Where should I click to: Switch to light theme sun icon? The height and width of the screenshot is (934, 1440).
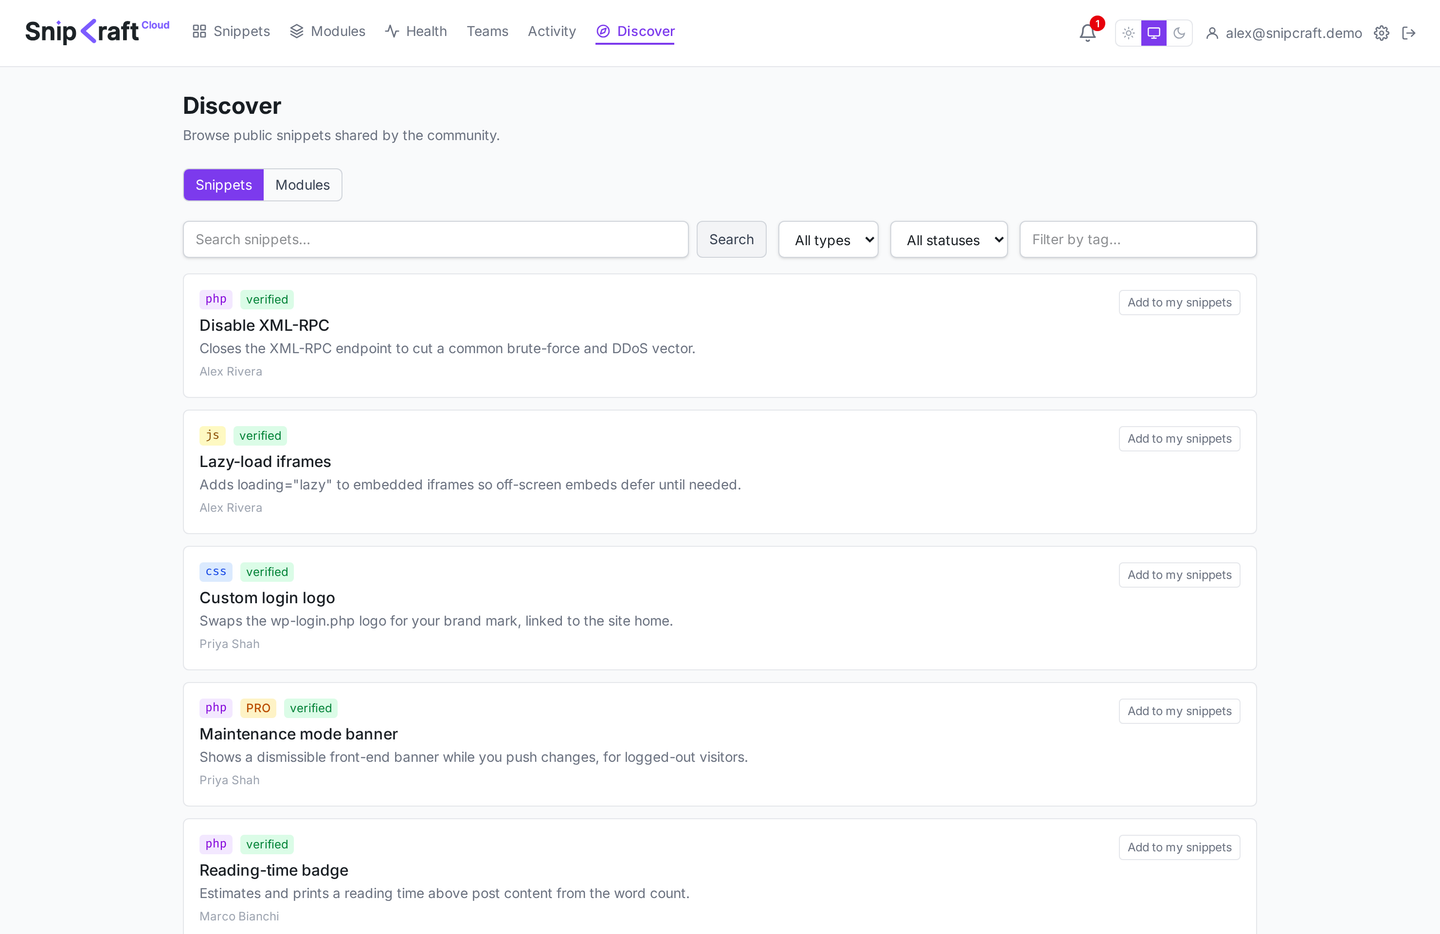(x=1128, y=33)
